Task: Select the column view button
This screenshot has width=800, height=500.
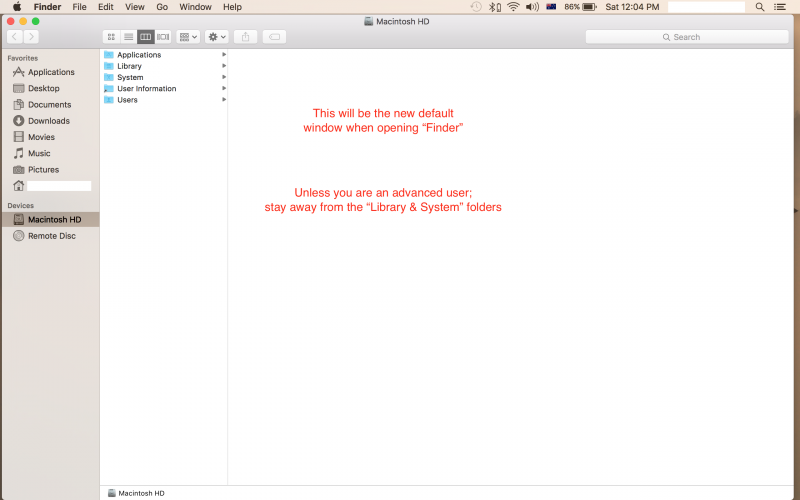Action: pyautogui.click(x=145, y=37)
